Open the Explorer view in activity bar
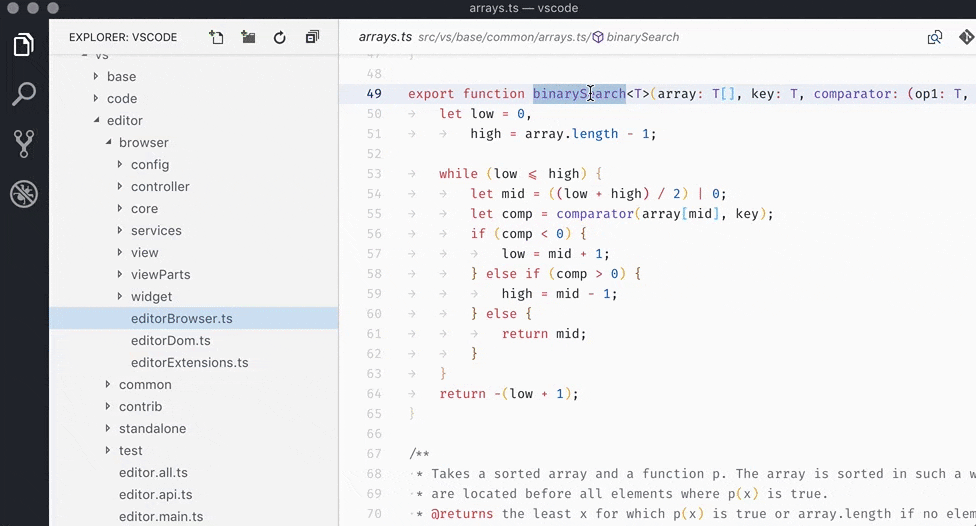Screen dimensions: 976x526 [24, 45]
